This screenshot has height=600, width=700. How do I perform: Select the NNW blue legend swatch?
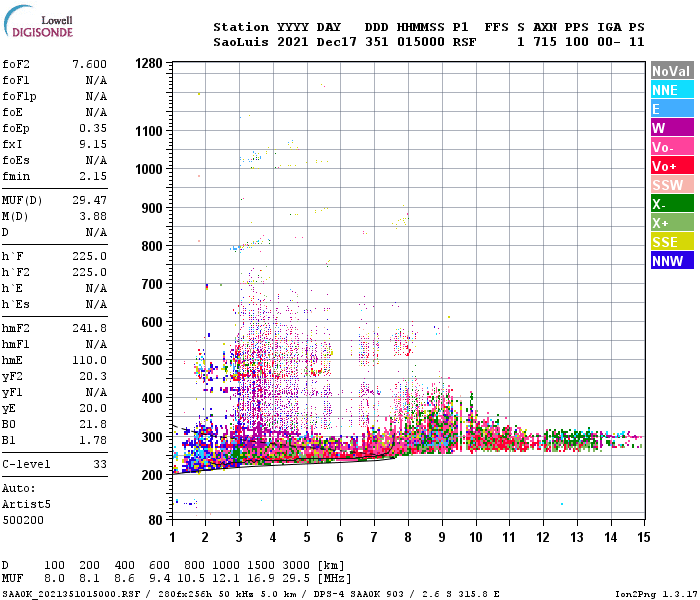pyautogui.click(x=672, y=261)
